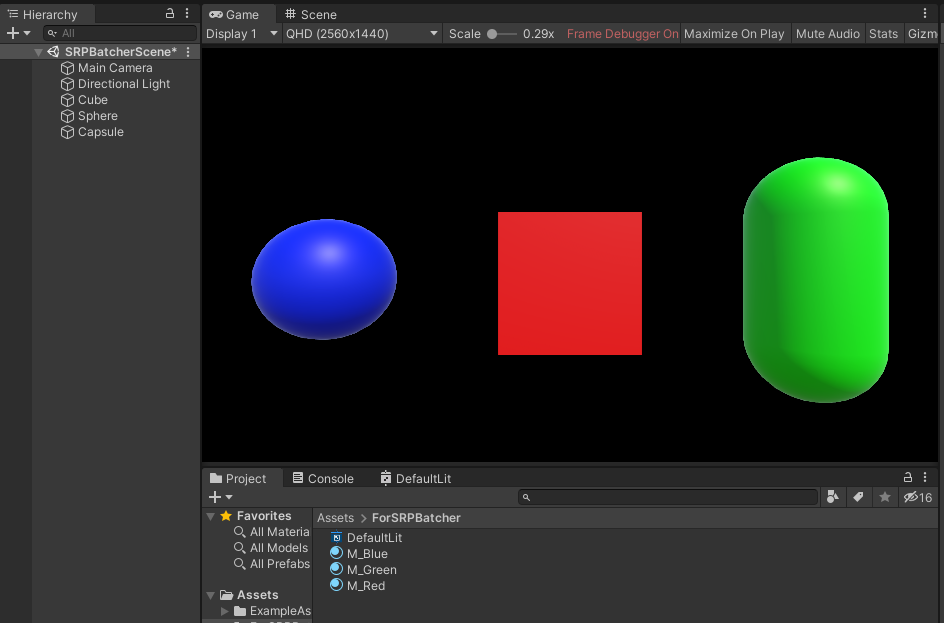Toggle the Gizmos button

(x=922, y=34)
